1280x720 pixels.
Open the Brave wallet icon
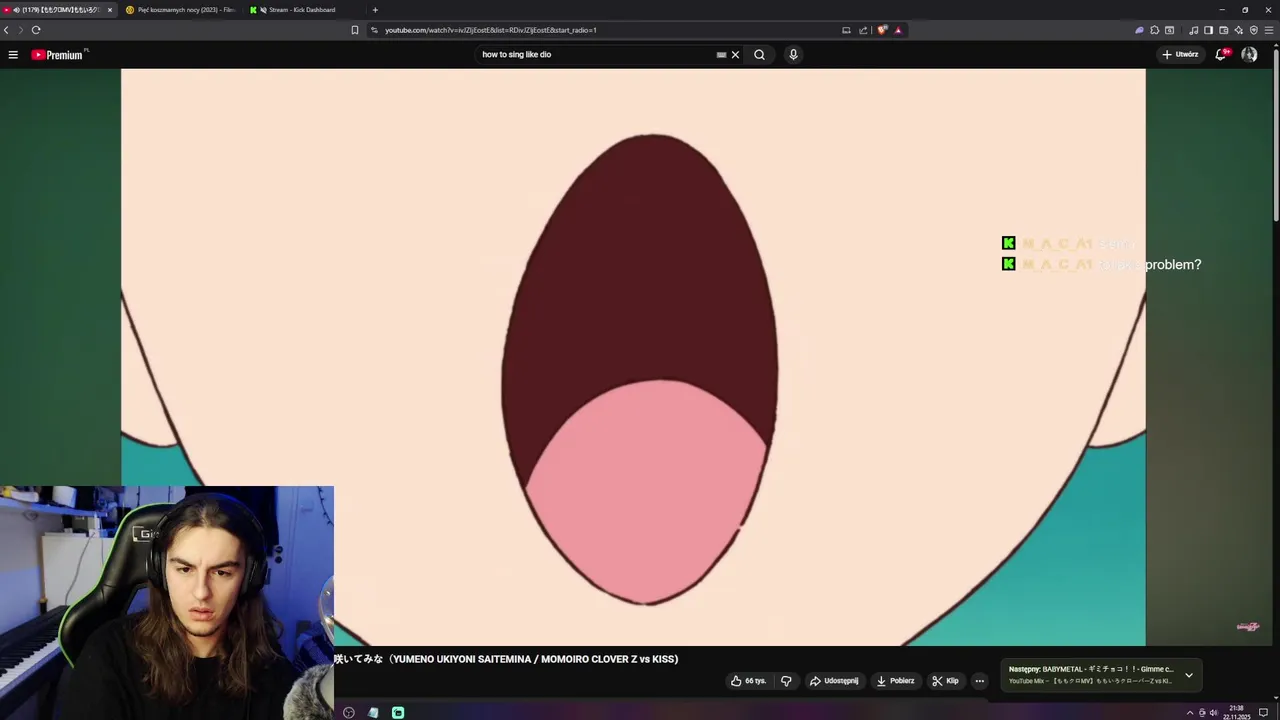click(x=1223, y=30)
